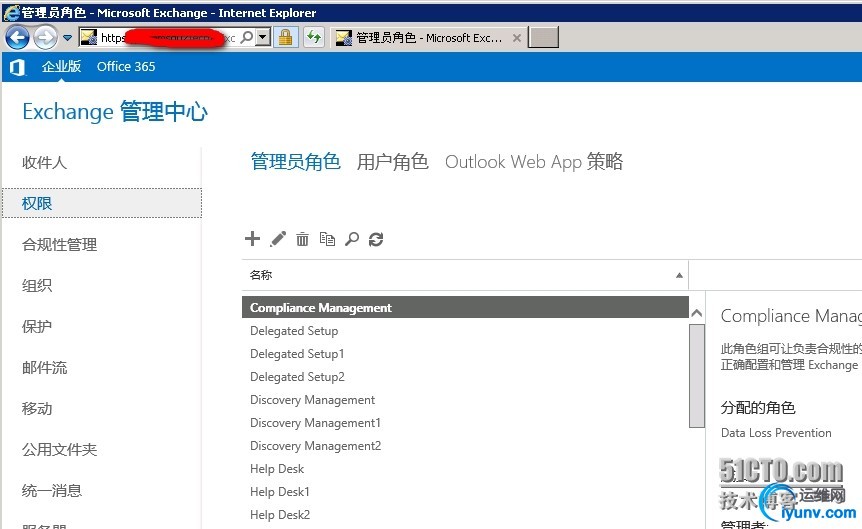Viewport: 862px width, 529px height.
Task: Select the Delegated Setup row
Action: coord(465,330)
